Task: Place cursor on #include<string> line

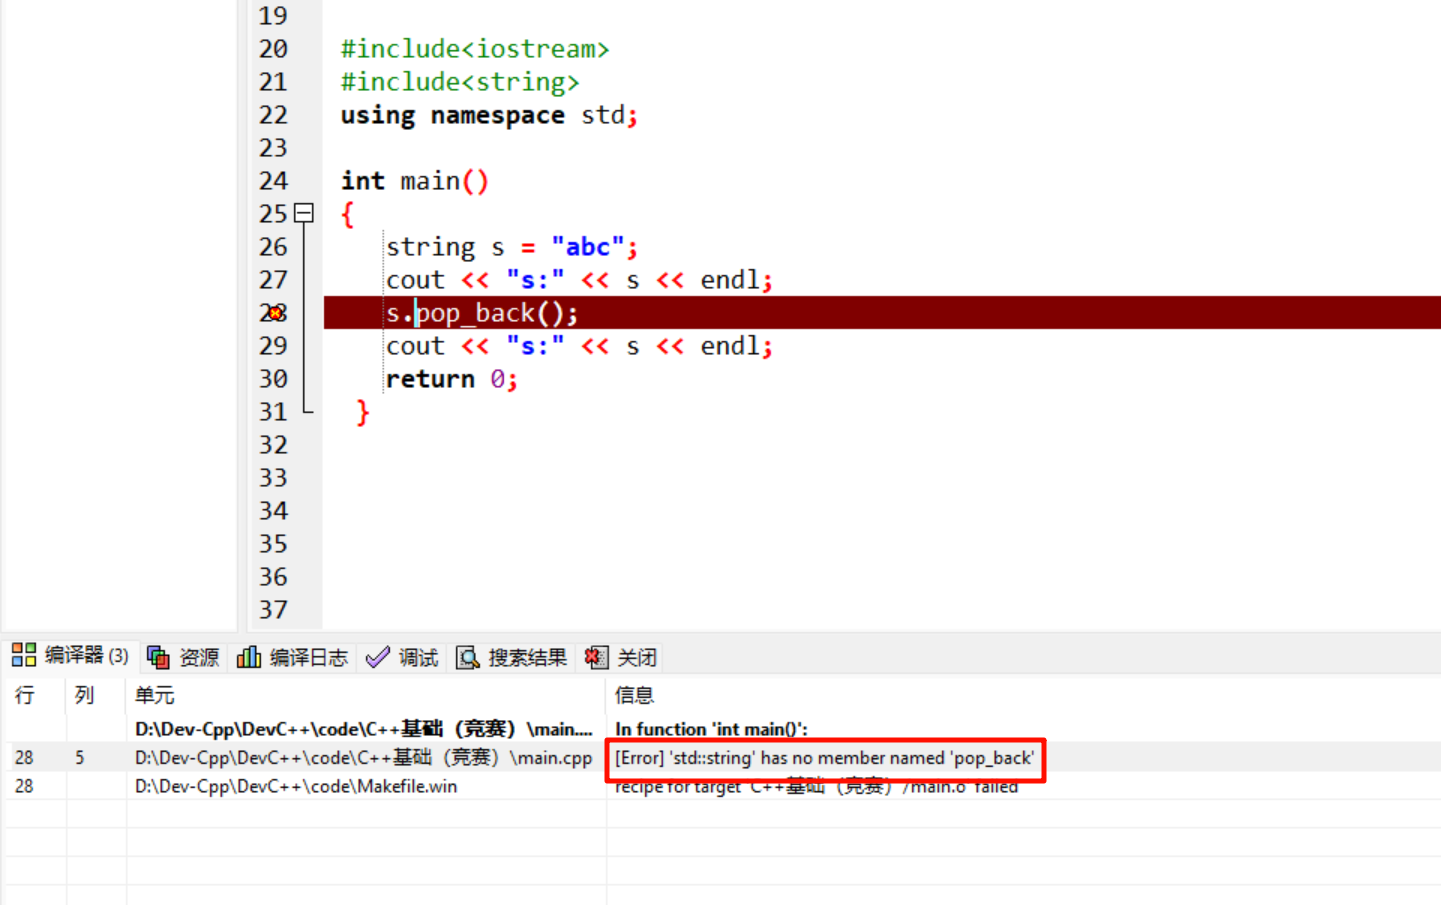Action: 460,82
